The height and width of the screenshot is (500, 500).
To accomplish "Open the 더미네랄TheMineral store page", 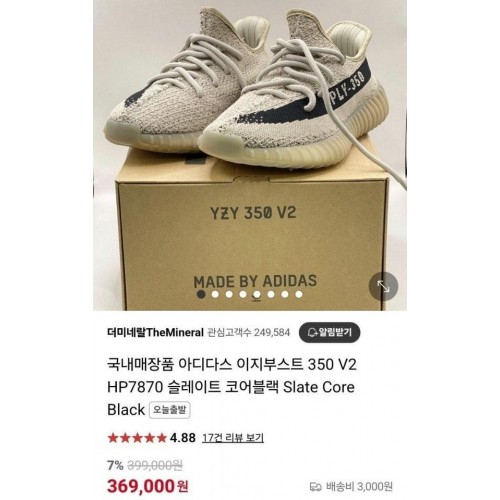I will click(x=155, y=332).
